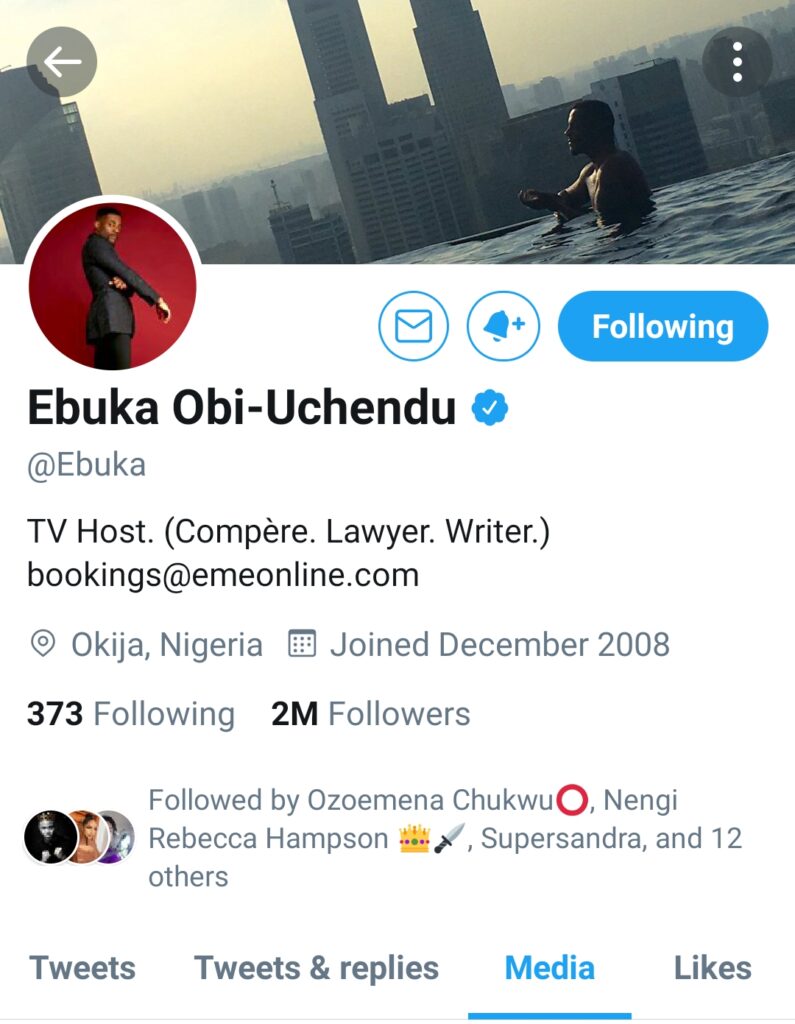Toggle the Following button to unfollow
The width and height of the screenshot is (795, 1024).
click(x=663, y=326)
